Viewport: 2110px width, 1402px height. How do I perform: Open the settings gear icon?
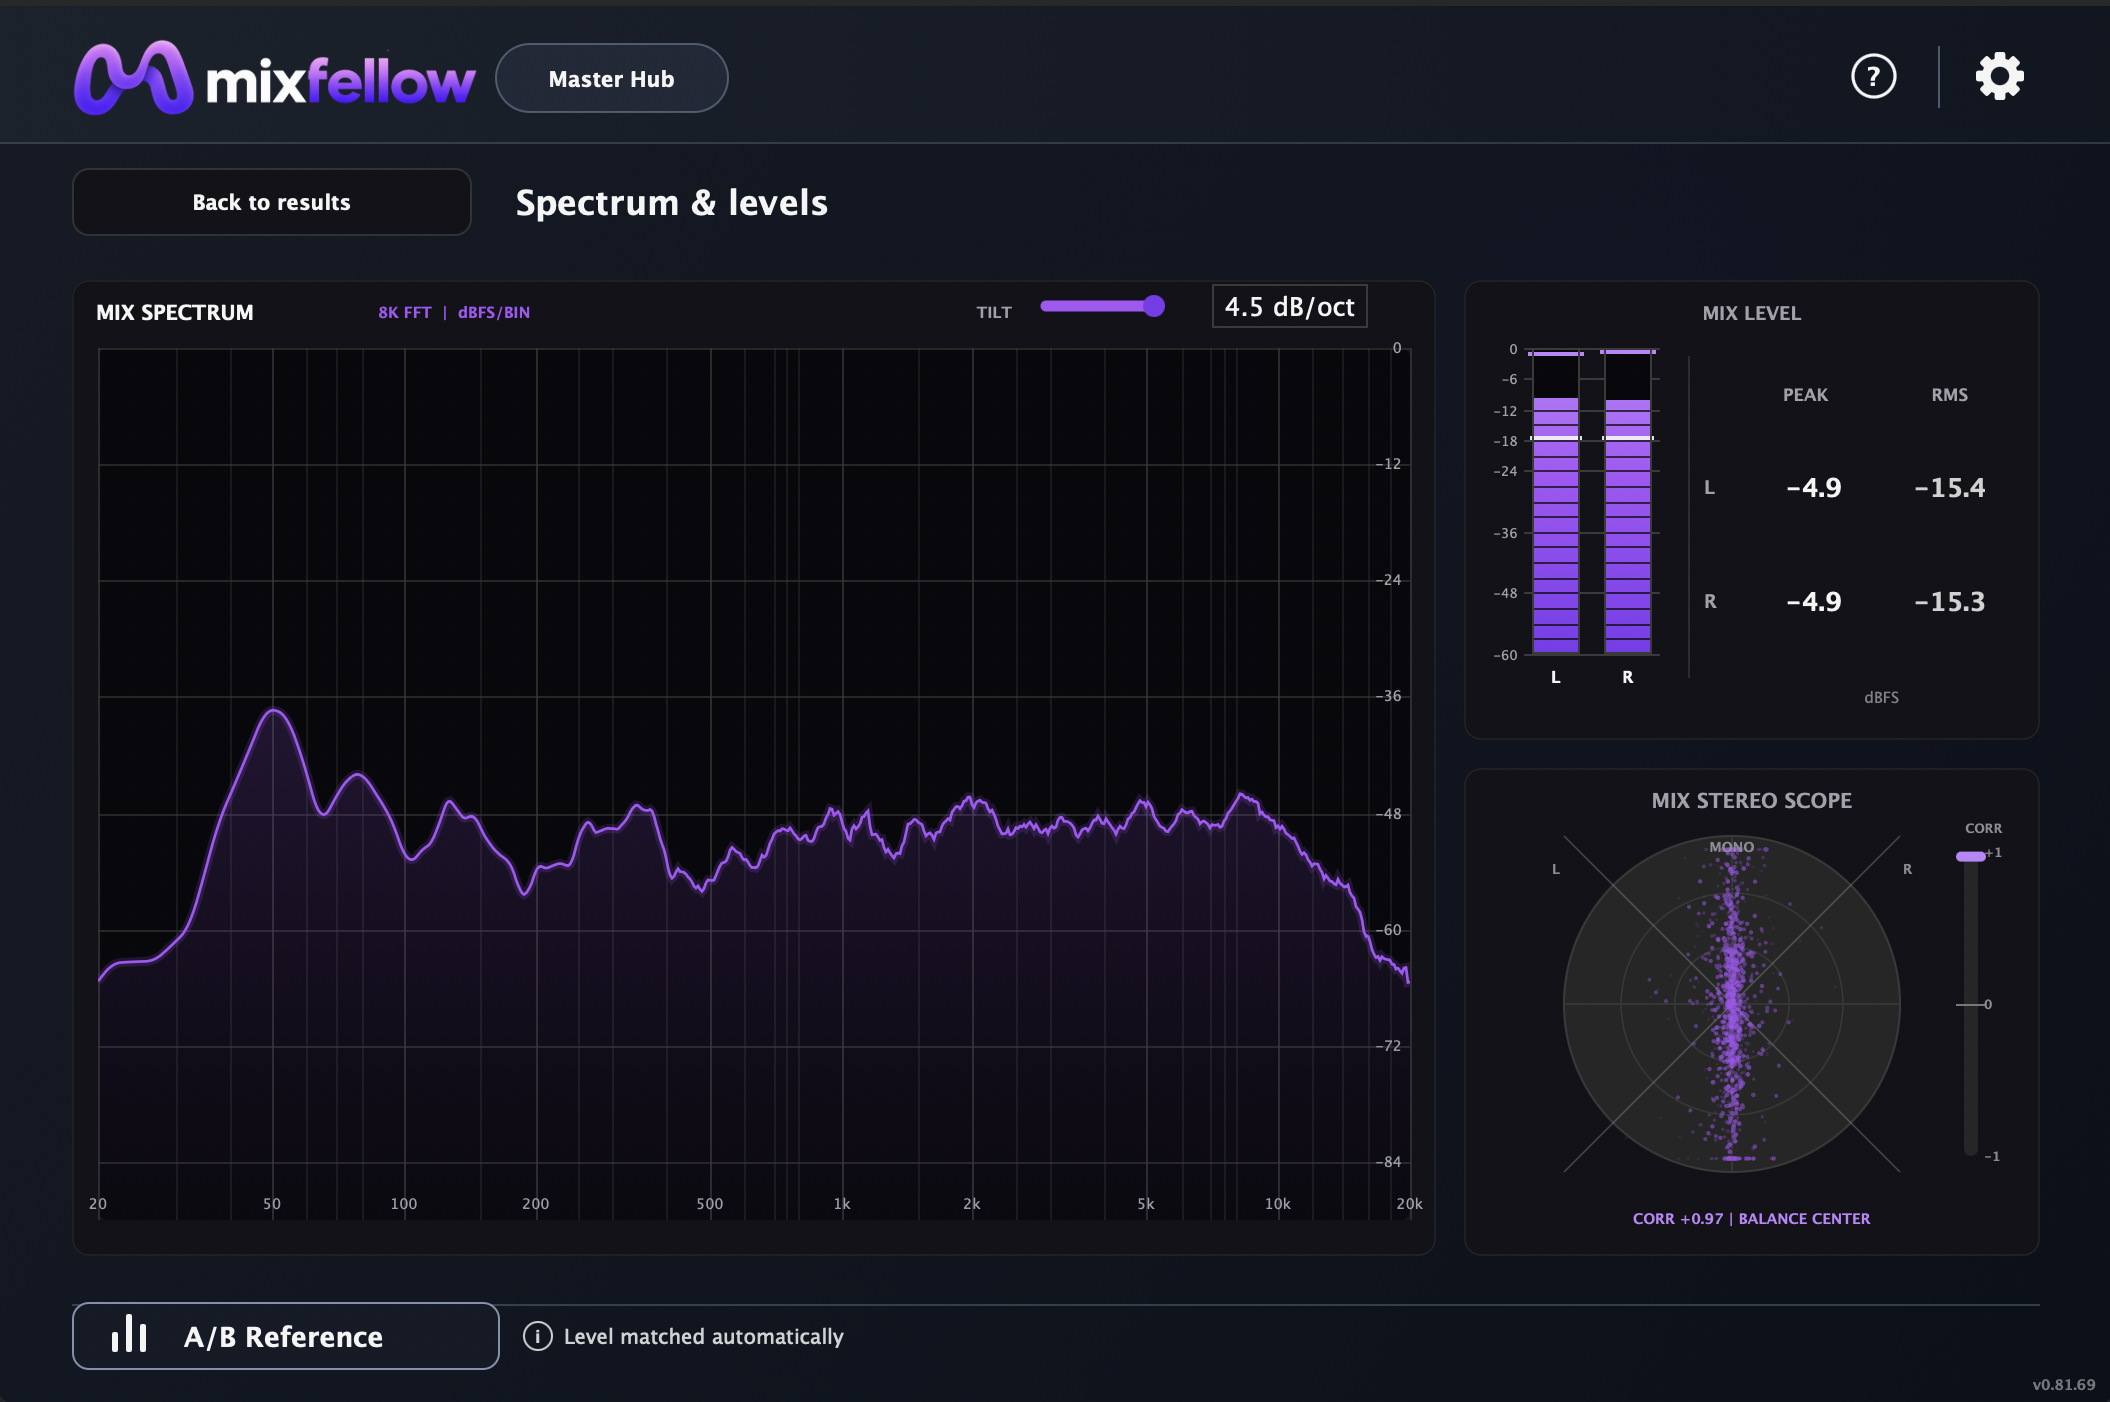tap(1999, 77)
